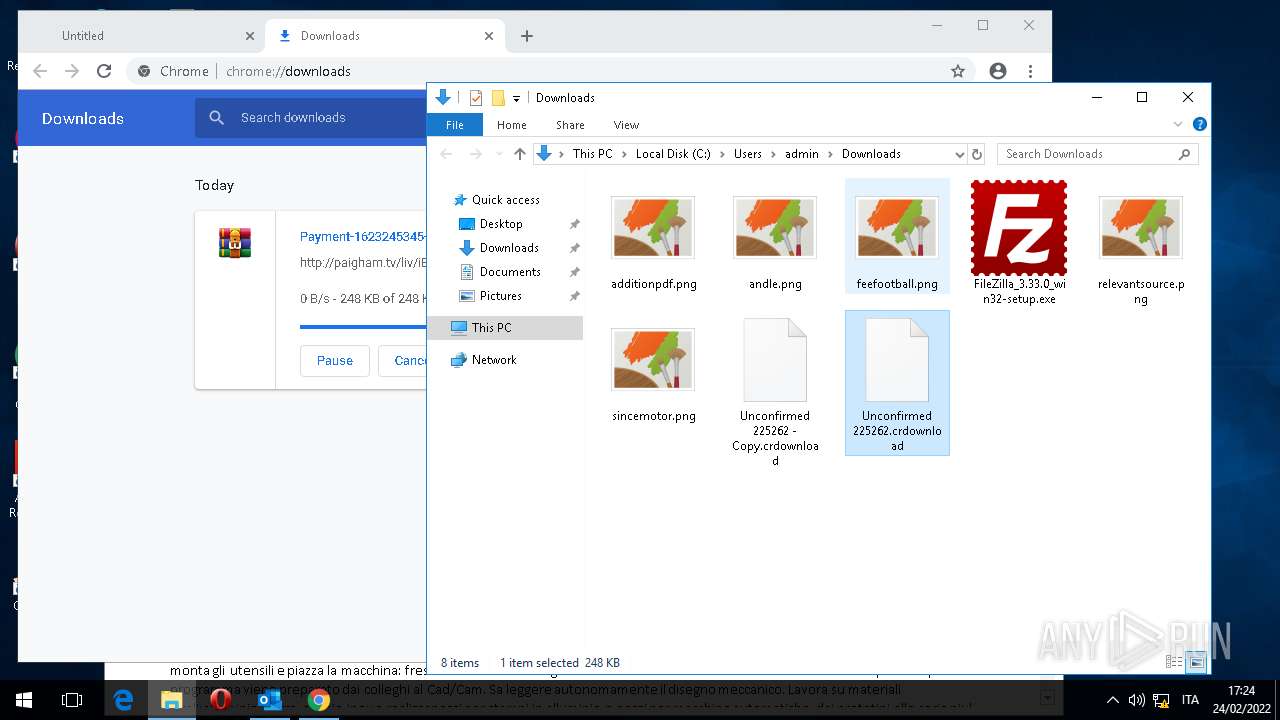Open recent locations dropdown in Explorer
1280x720 pixels.
498,154
